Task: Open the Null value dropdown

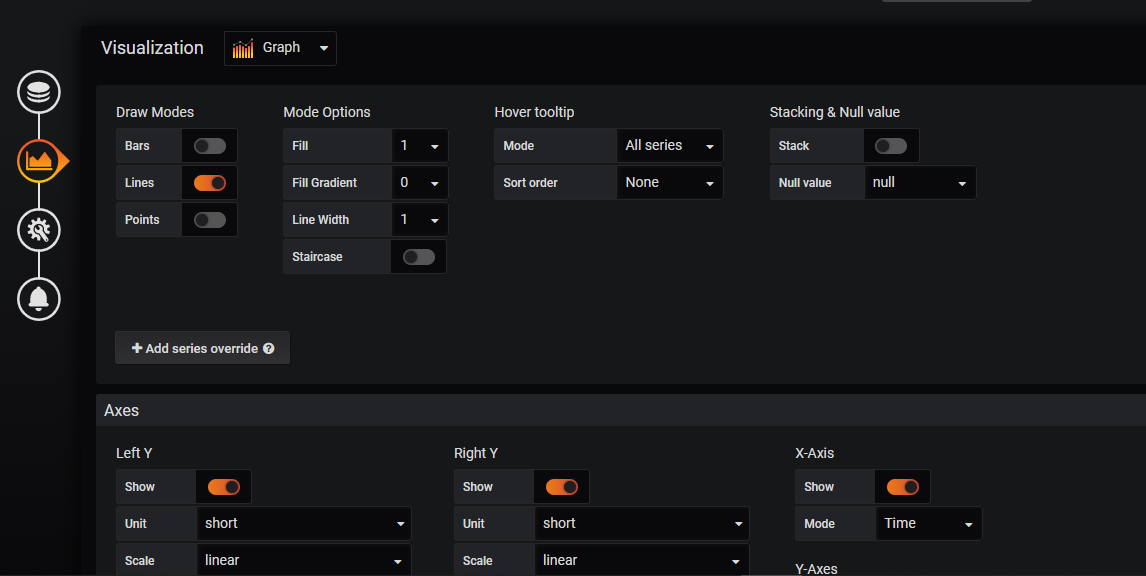Action: pyautogui.click(x=920, y=183)
